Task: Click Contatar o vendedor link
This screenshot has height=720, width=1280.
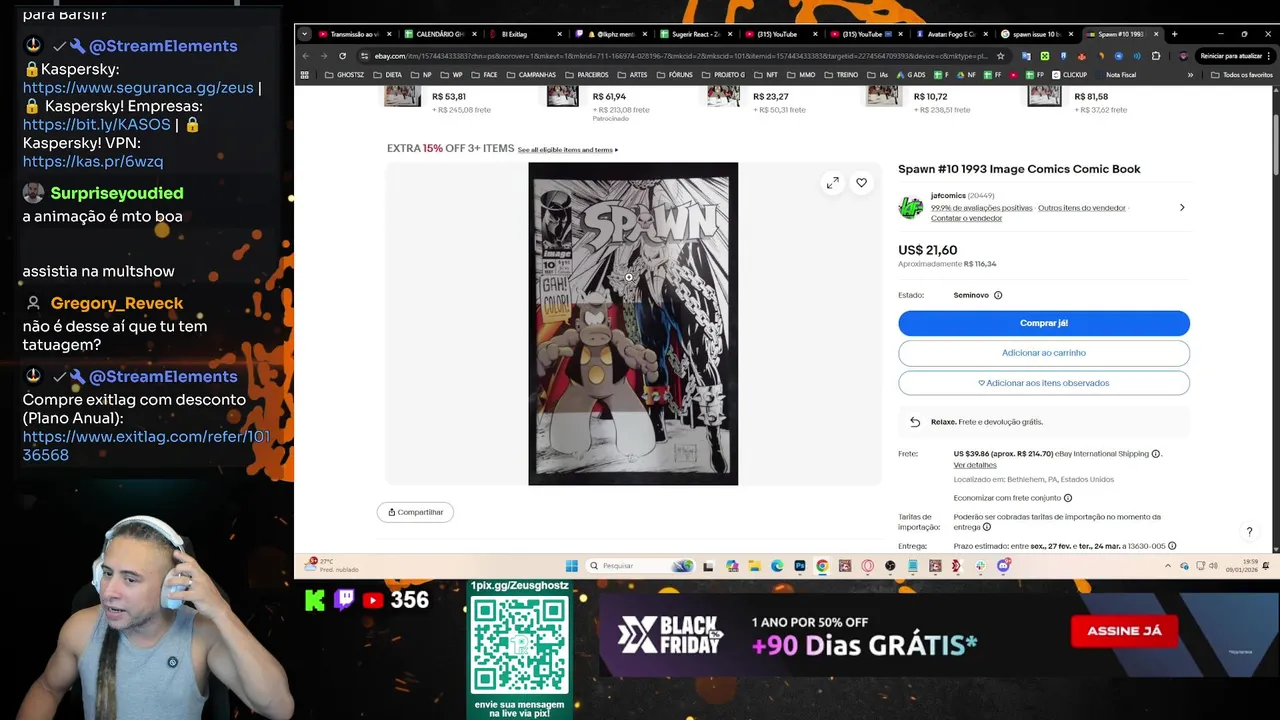Action: pos(966,218)
